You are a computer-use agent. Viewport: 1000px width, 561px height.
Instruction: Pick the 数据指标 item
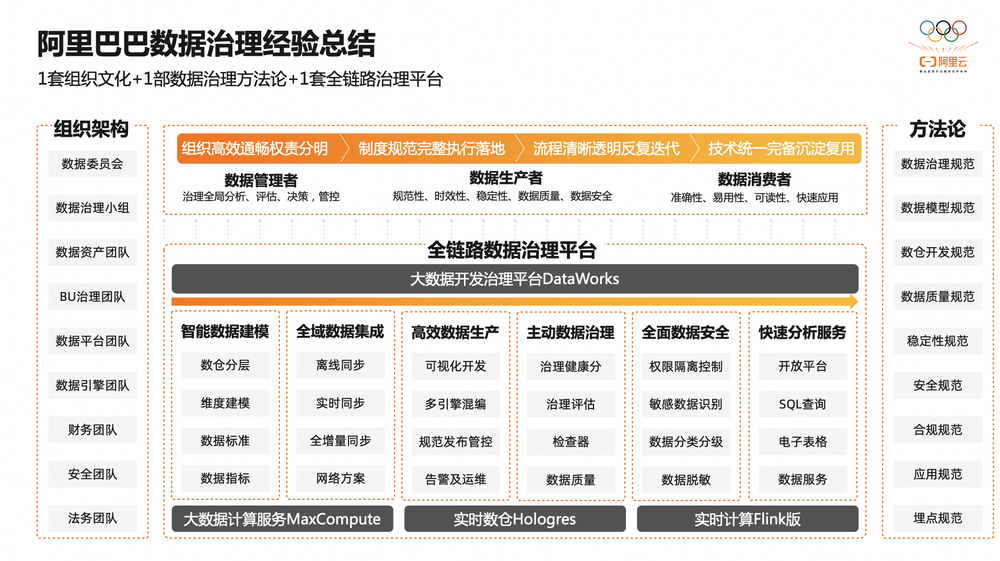pyautogui.click(x=225, y=478)
